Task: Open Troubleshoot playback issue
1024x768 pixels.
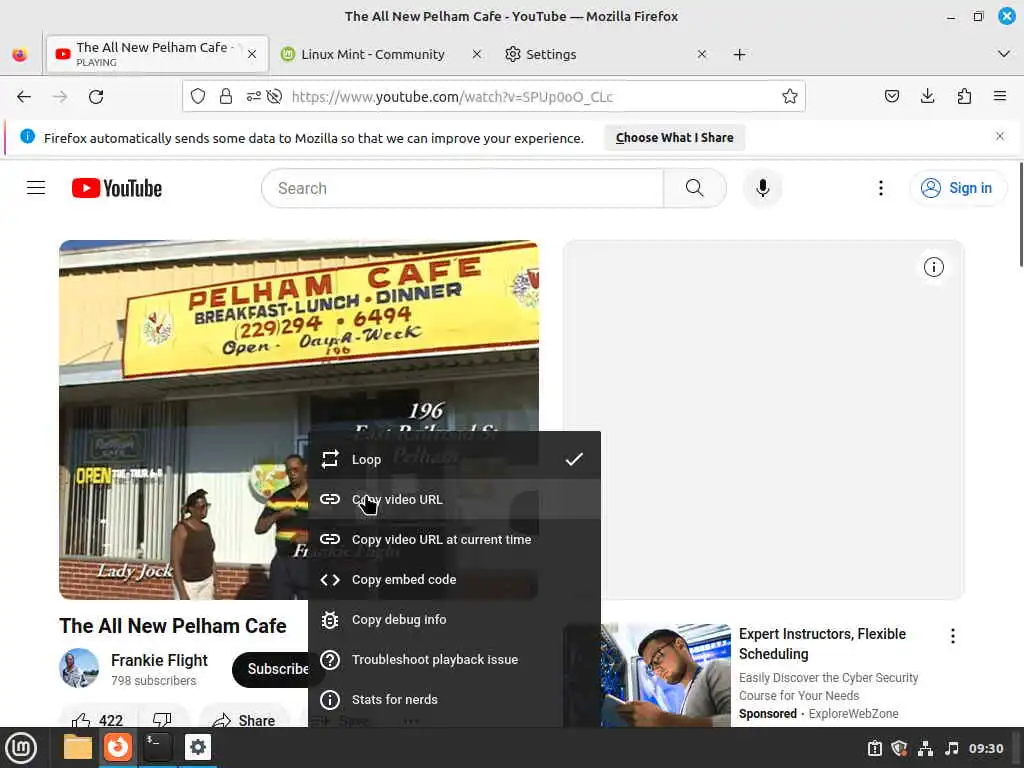Action: tap(454, 660)
